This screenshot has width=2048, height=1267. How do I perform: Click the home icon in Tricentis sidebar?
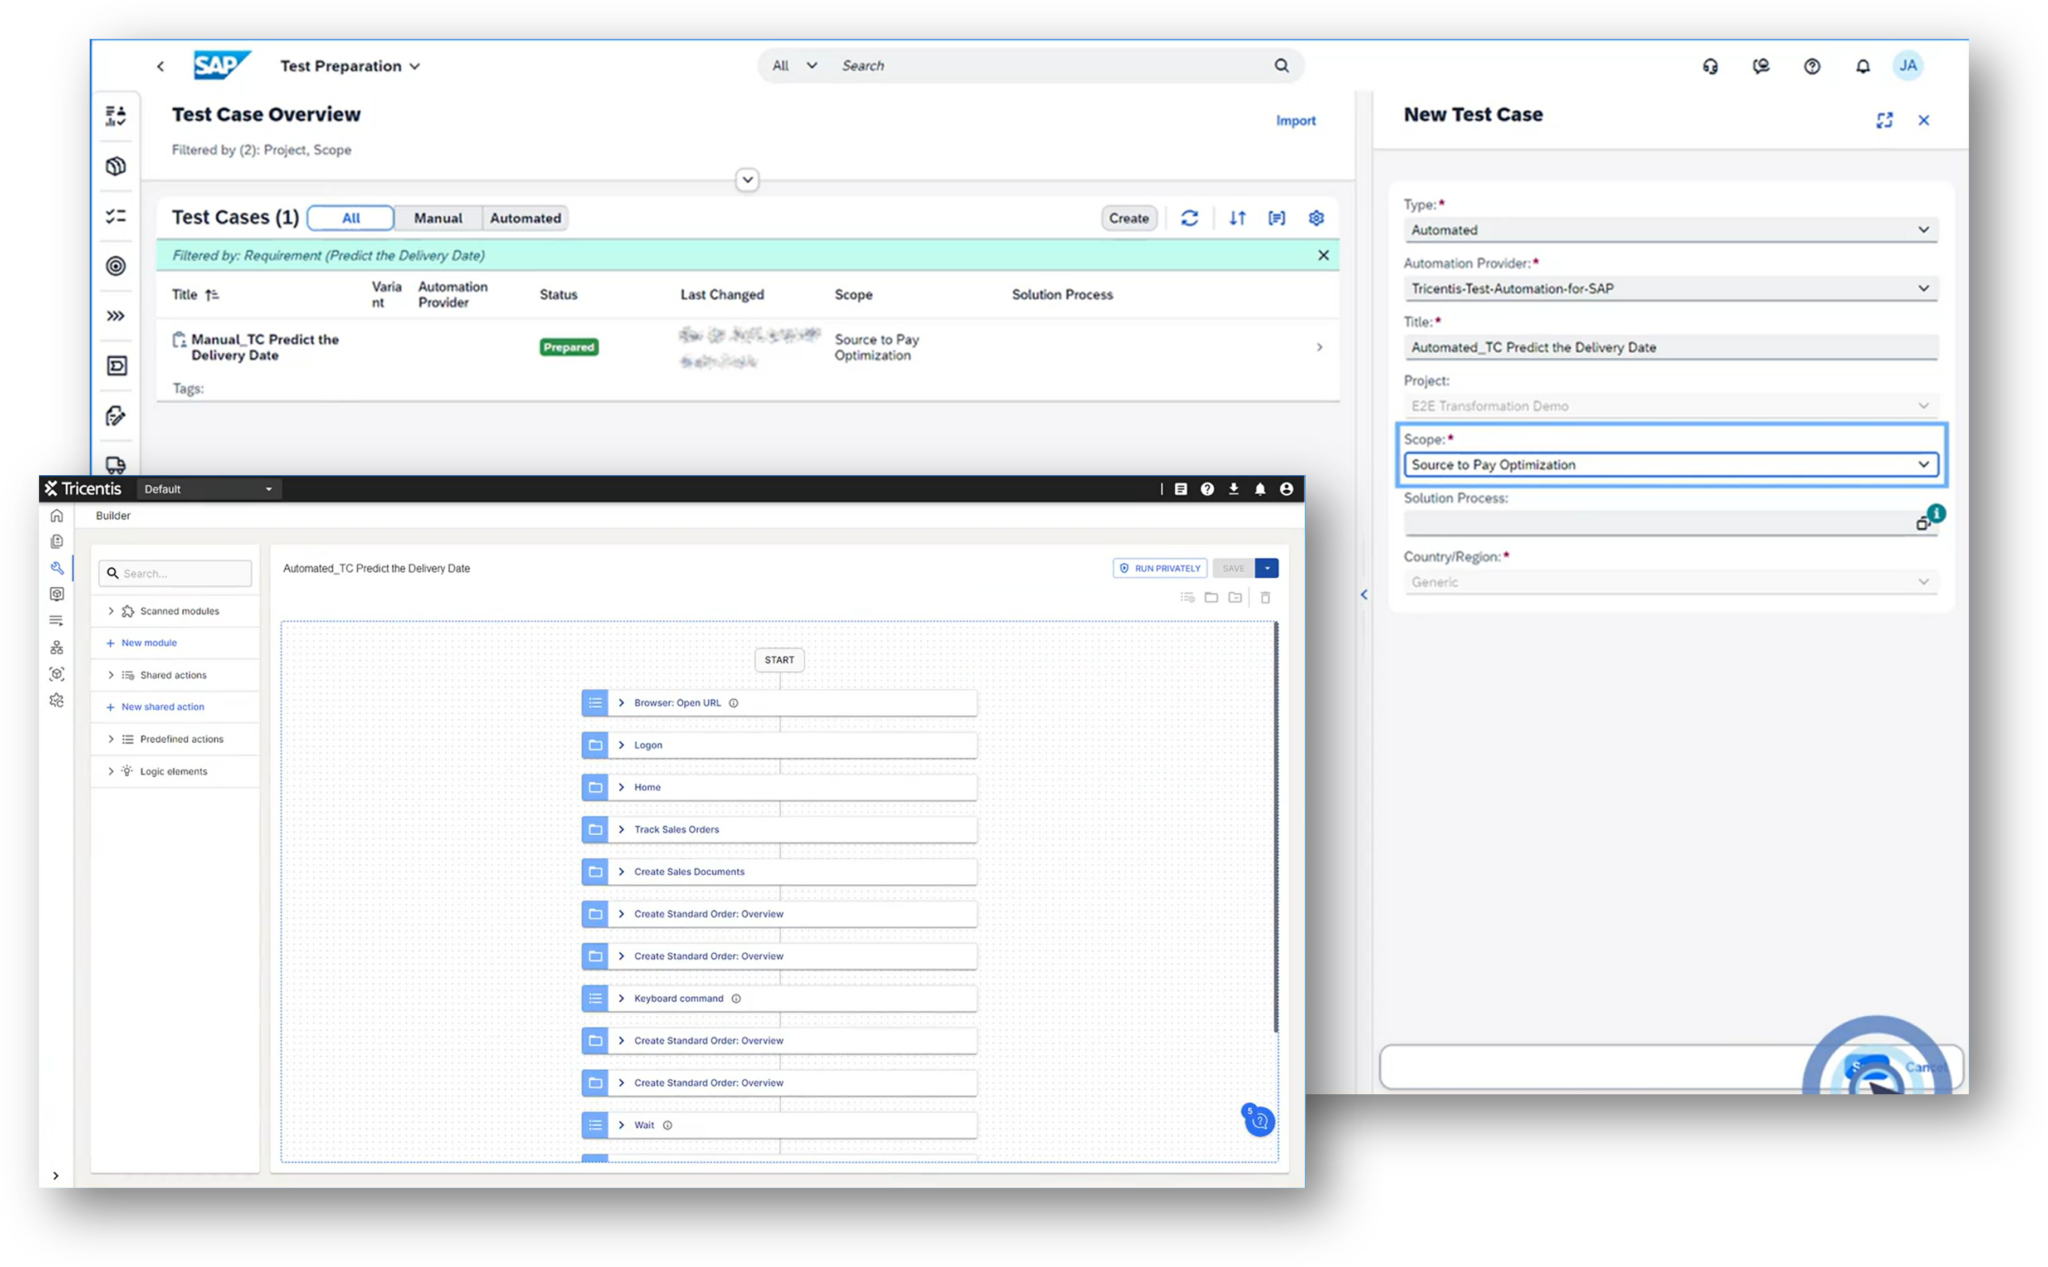pos(57,515)
